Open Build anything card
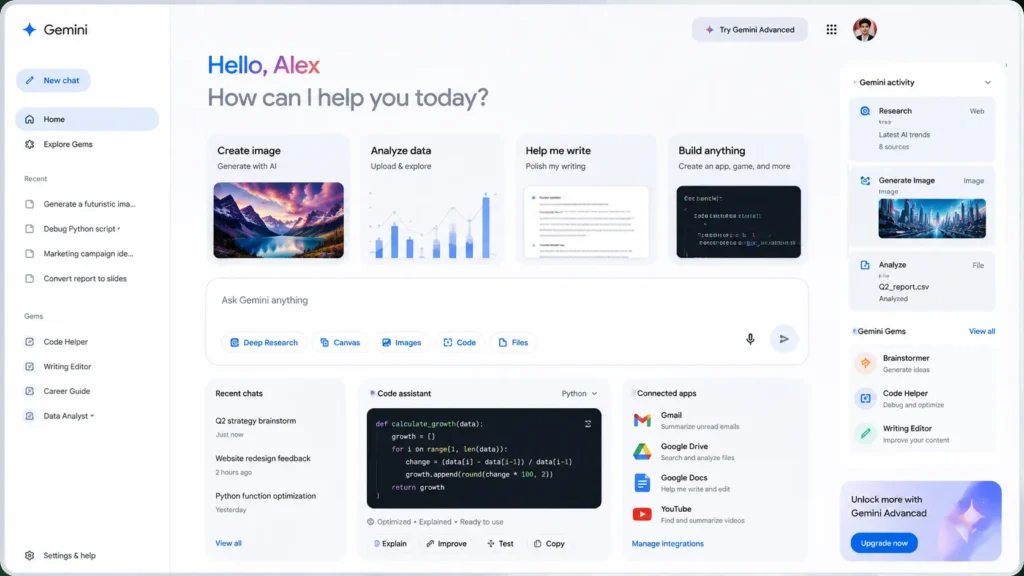1024x576 pixels. tap(739, 199)
